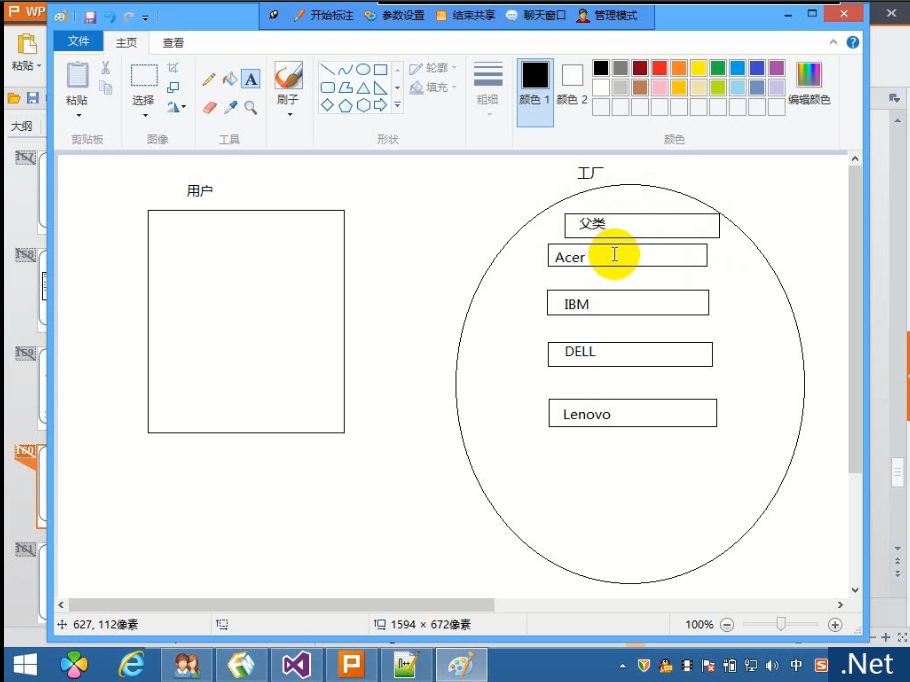Image resolution: width=910 pixels, height=682 pixels.
Task: Click 结束共享 to end sharing
Action: click(x=465, y=15)
